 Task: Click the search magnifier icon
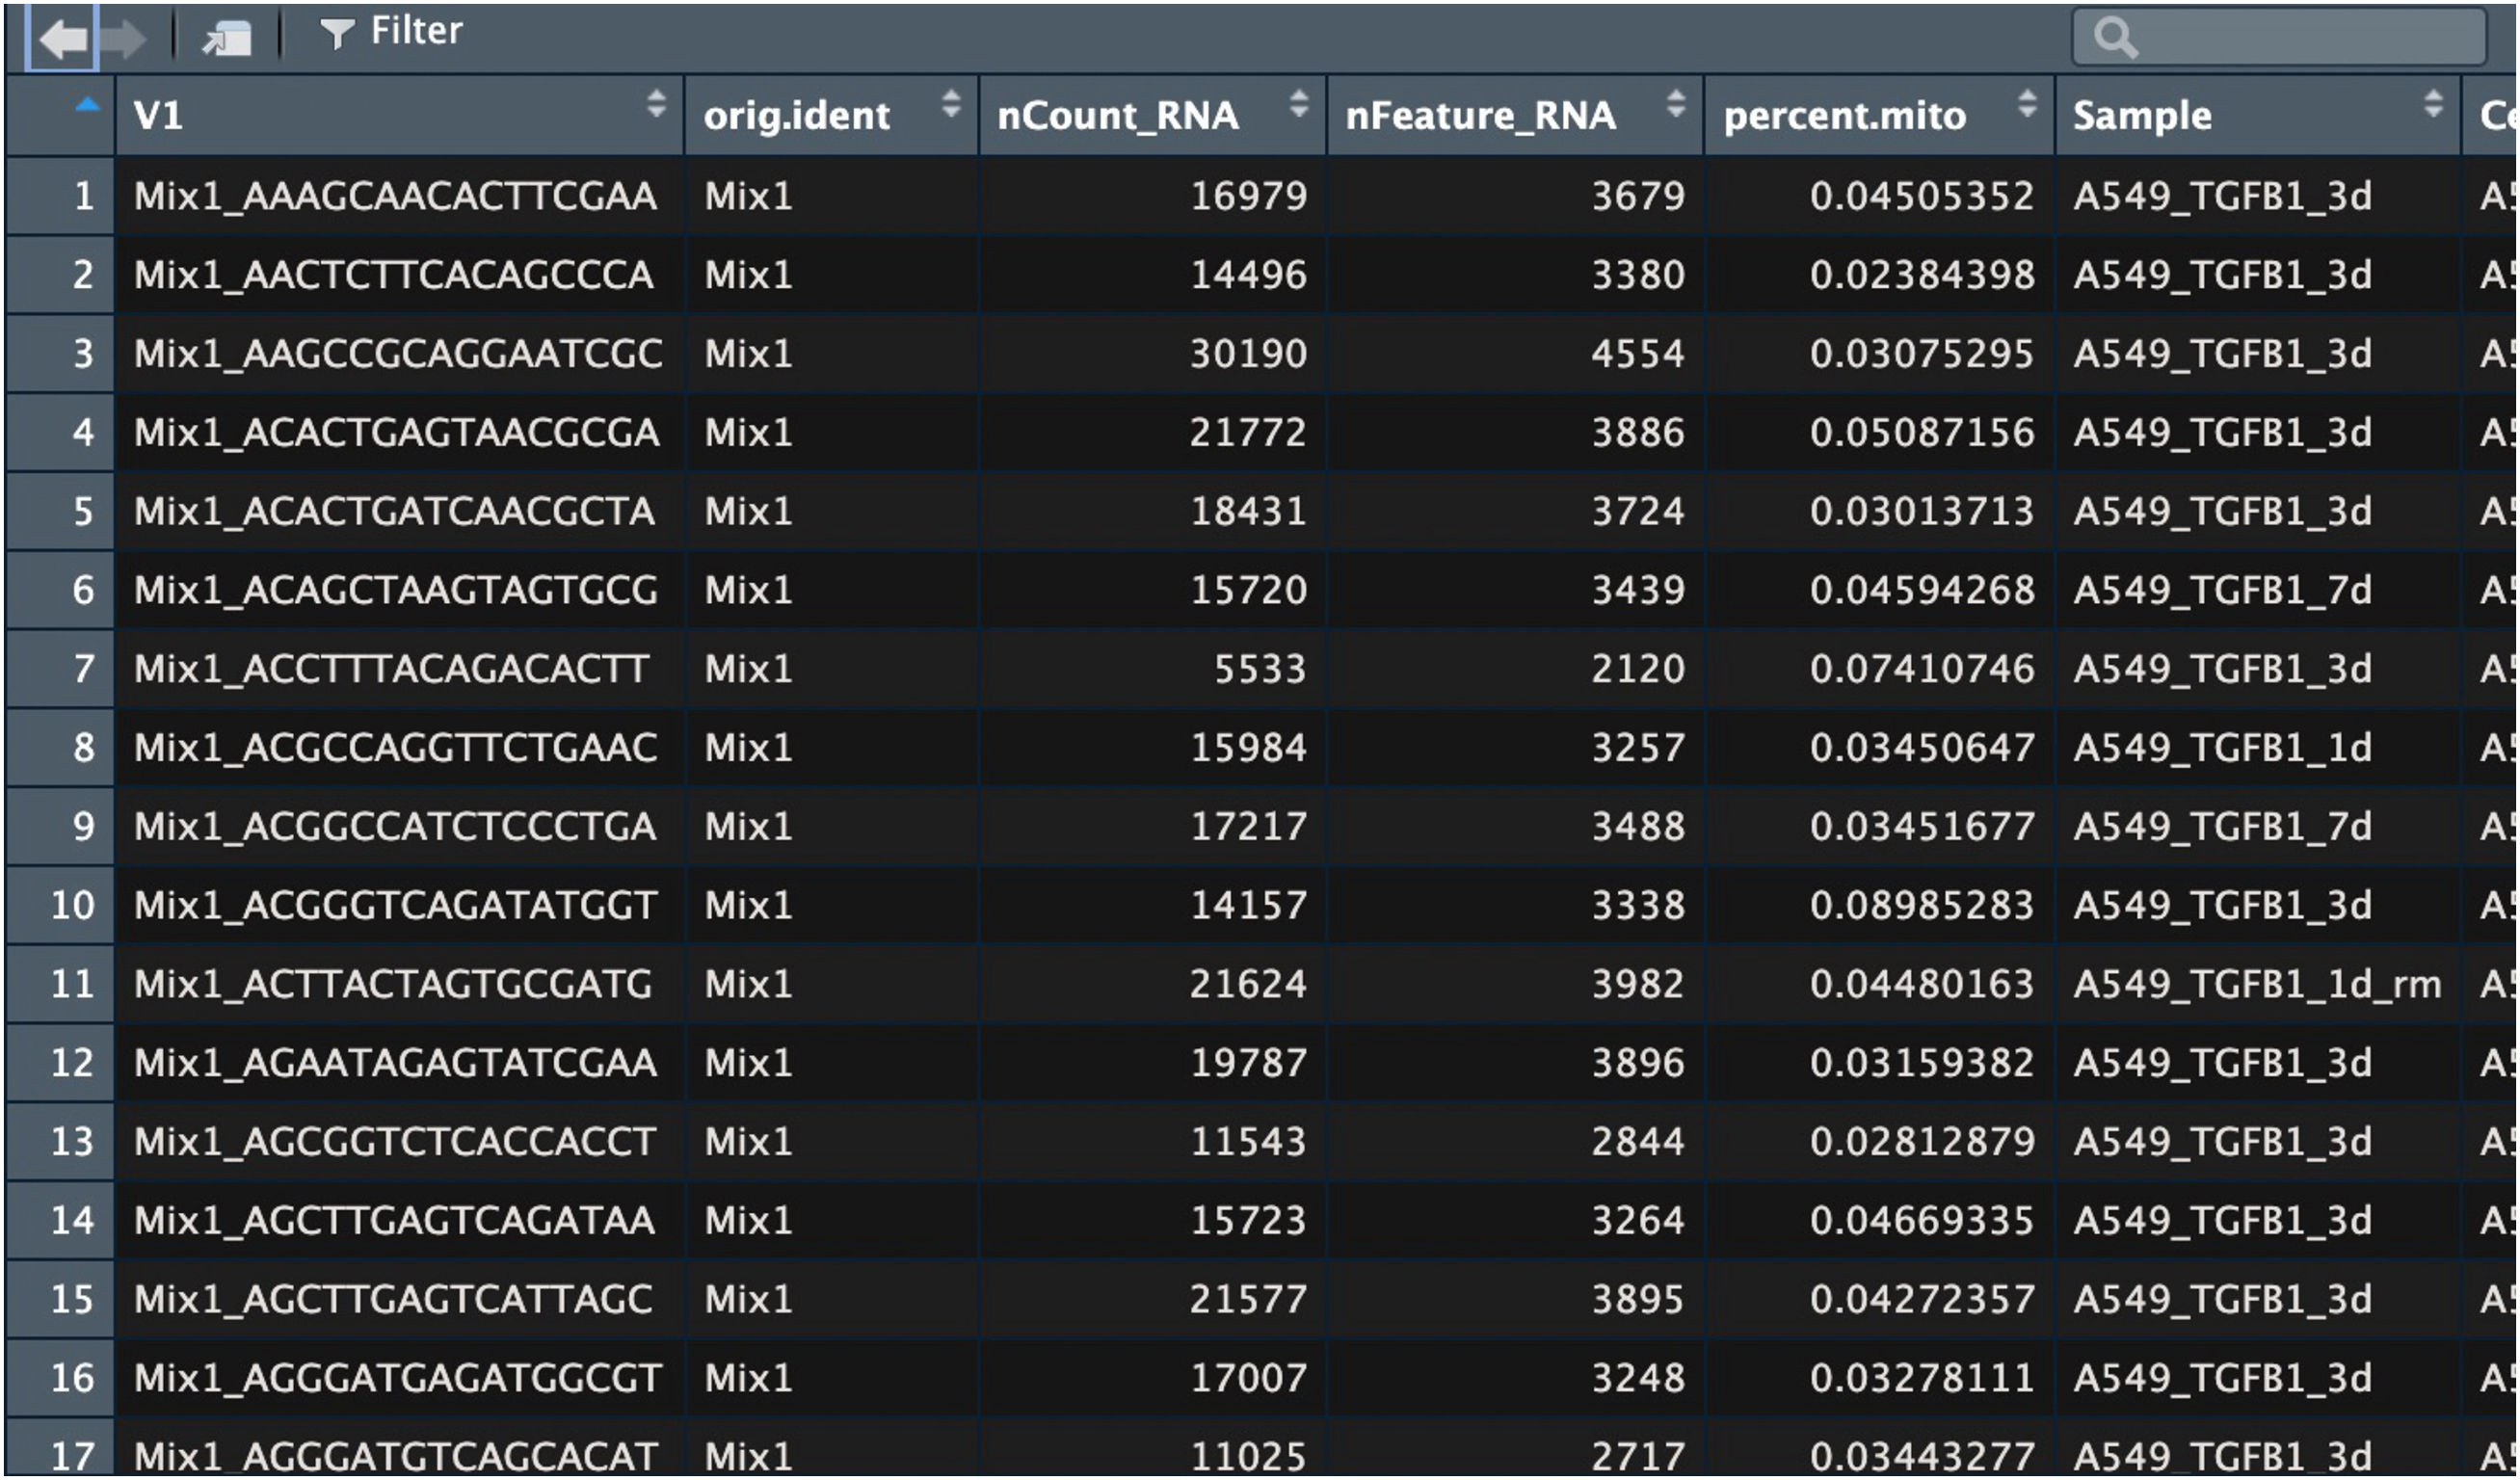tap(2115, 38)
